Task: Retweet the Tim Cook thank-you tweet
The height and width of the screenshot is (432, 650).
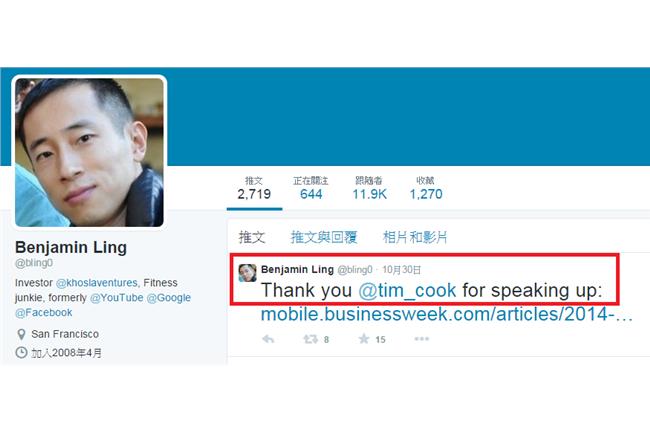Action: [x=310, y=340]
